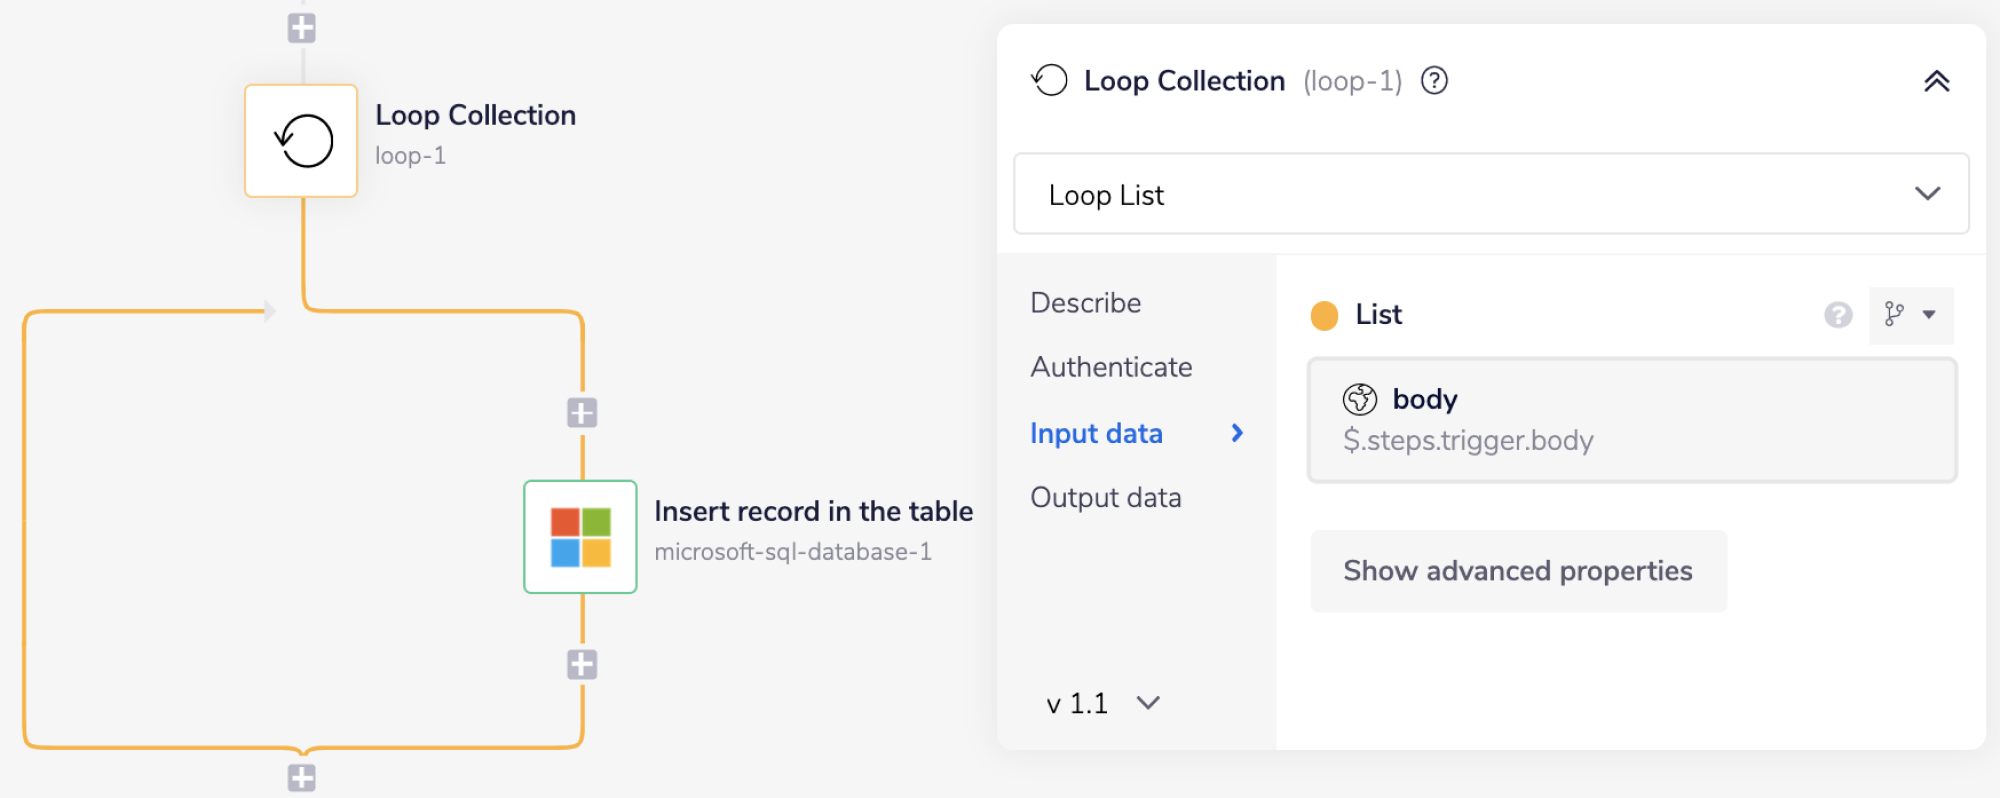2000x798 pixels.
Task: Collapse the Loop Collection properties panel
Action: click(x=1936, y=81)
